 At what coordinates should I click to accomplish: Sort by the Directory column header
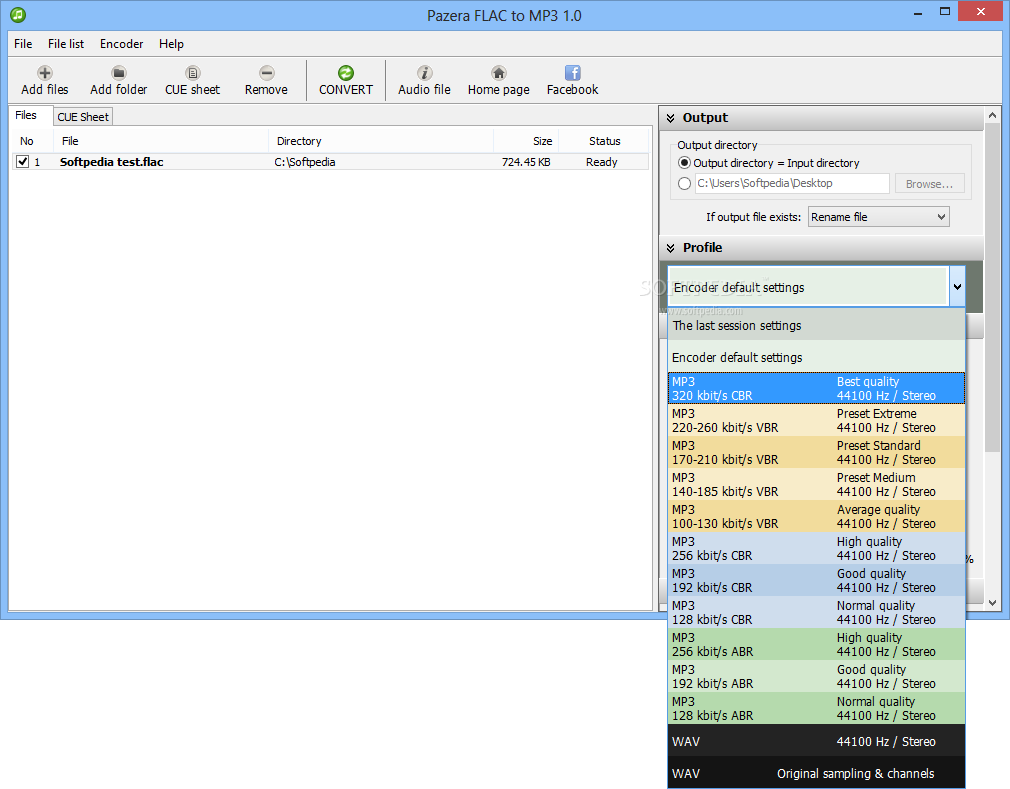pyautogui.click(x=381, y=141)
